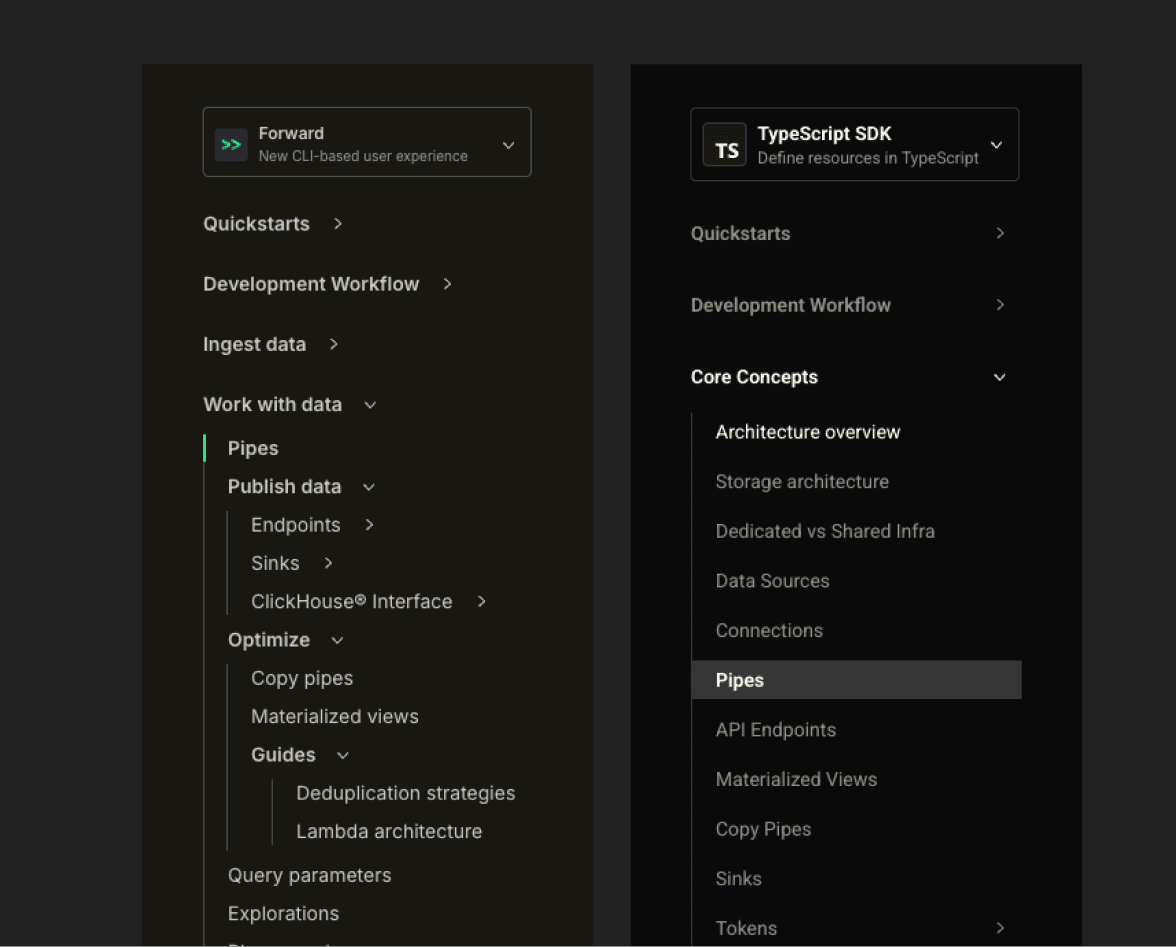Open the Query parameters page
1176x947 pixels.
tap(309, 876)
